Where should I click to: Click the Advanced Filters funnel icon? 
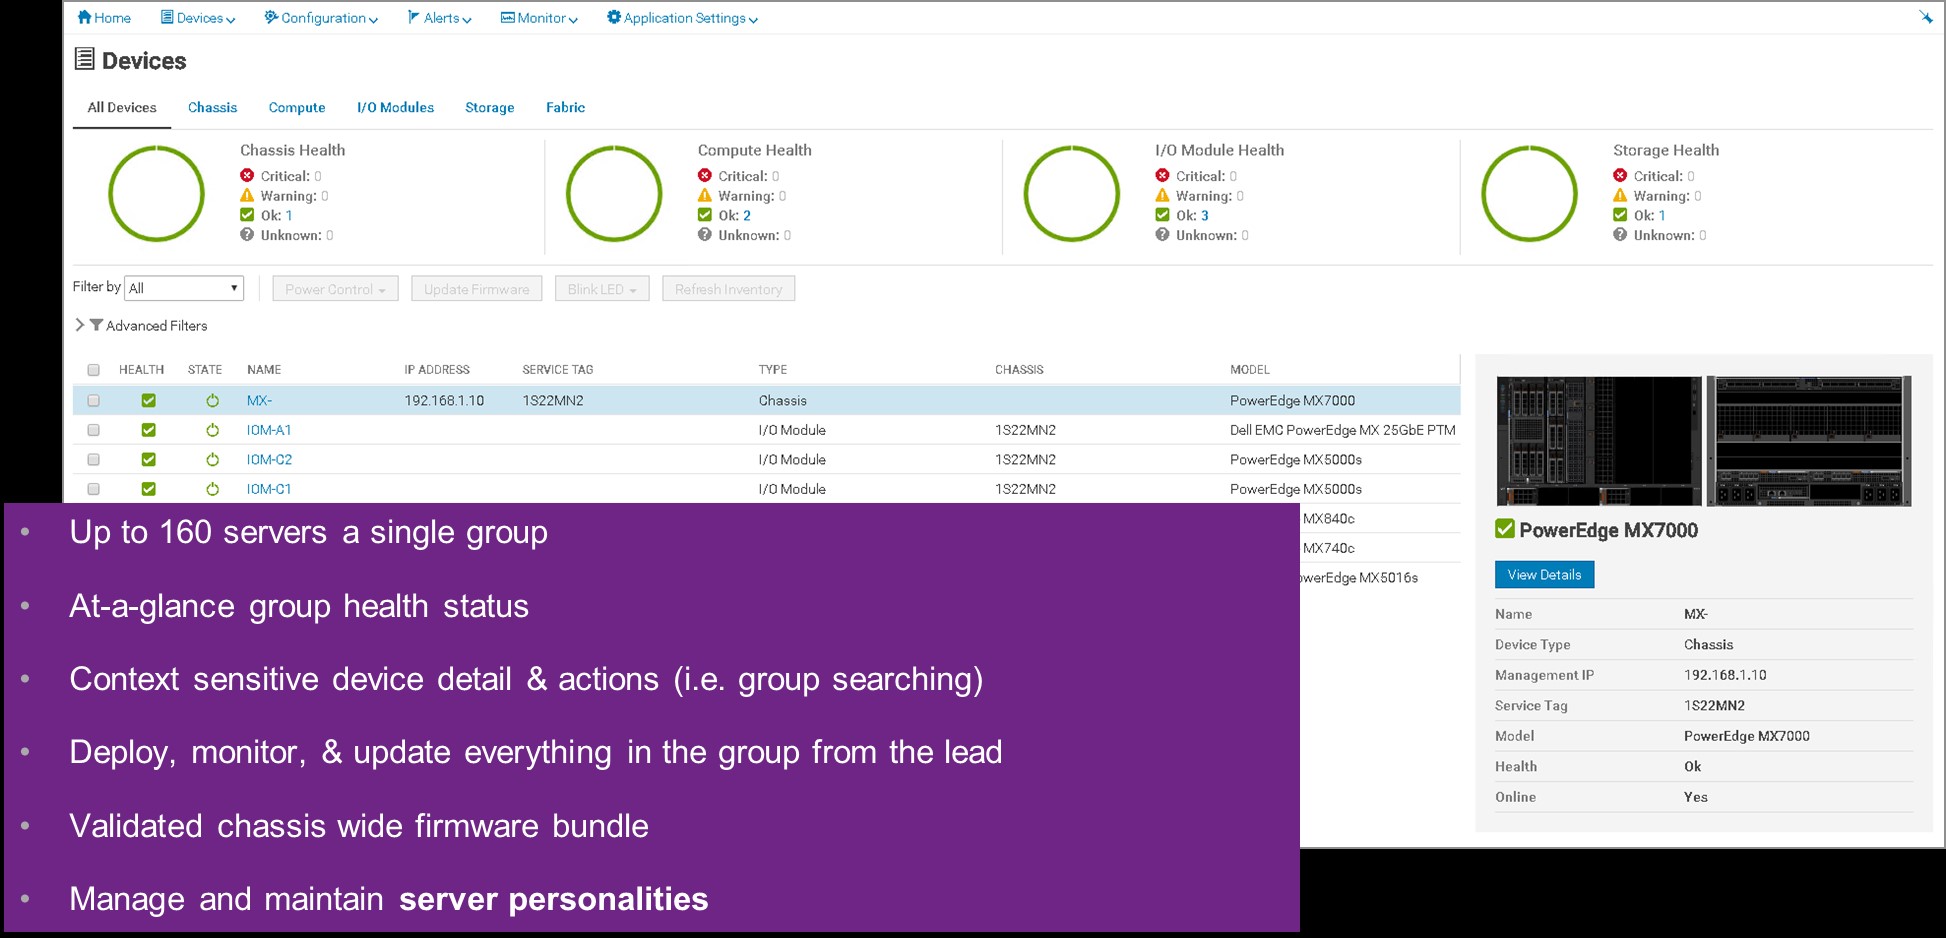(96, 325)
